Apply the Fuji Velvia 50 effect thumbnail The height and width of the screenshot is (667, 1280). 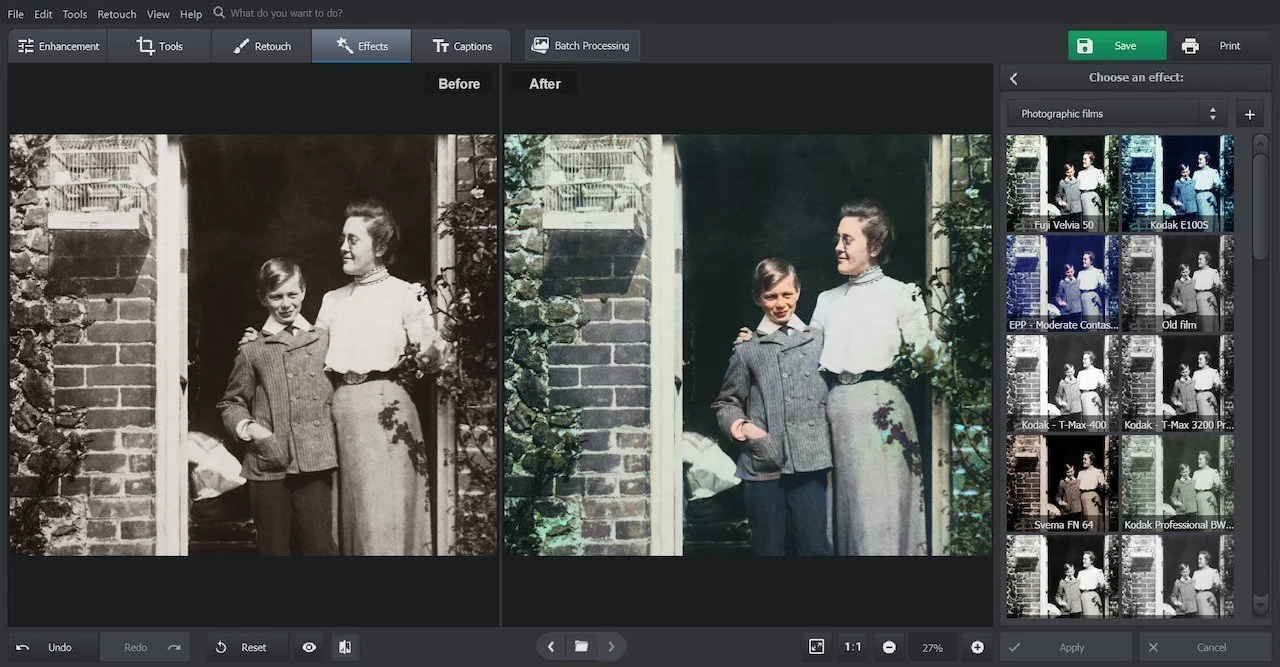pyautogui.click(x=1063, y=184)
